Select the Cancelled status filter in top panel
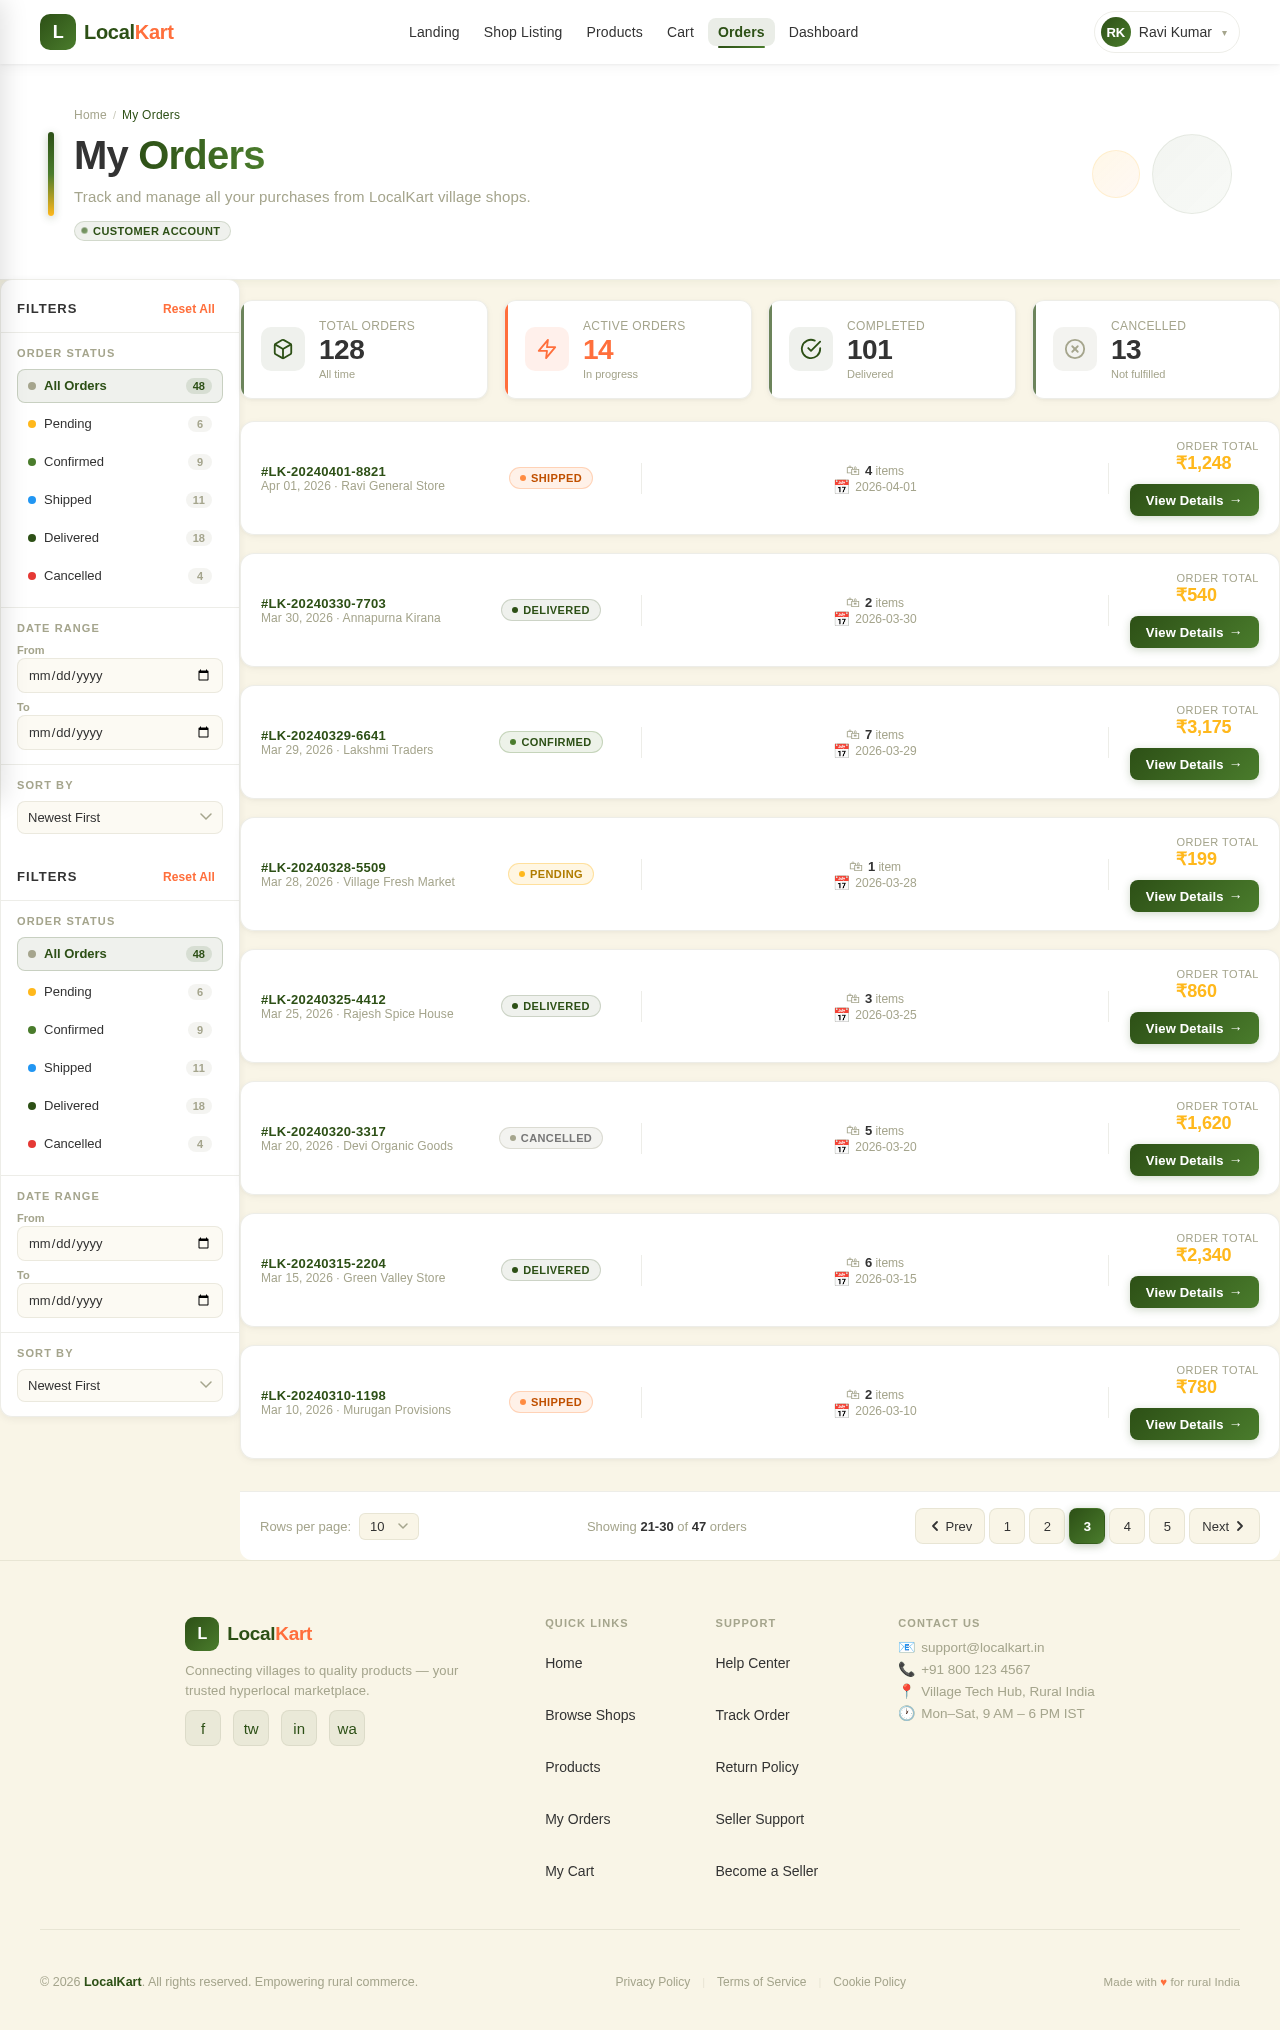 pos(120,576)
